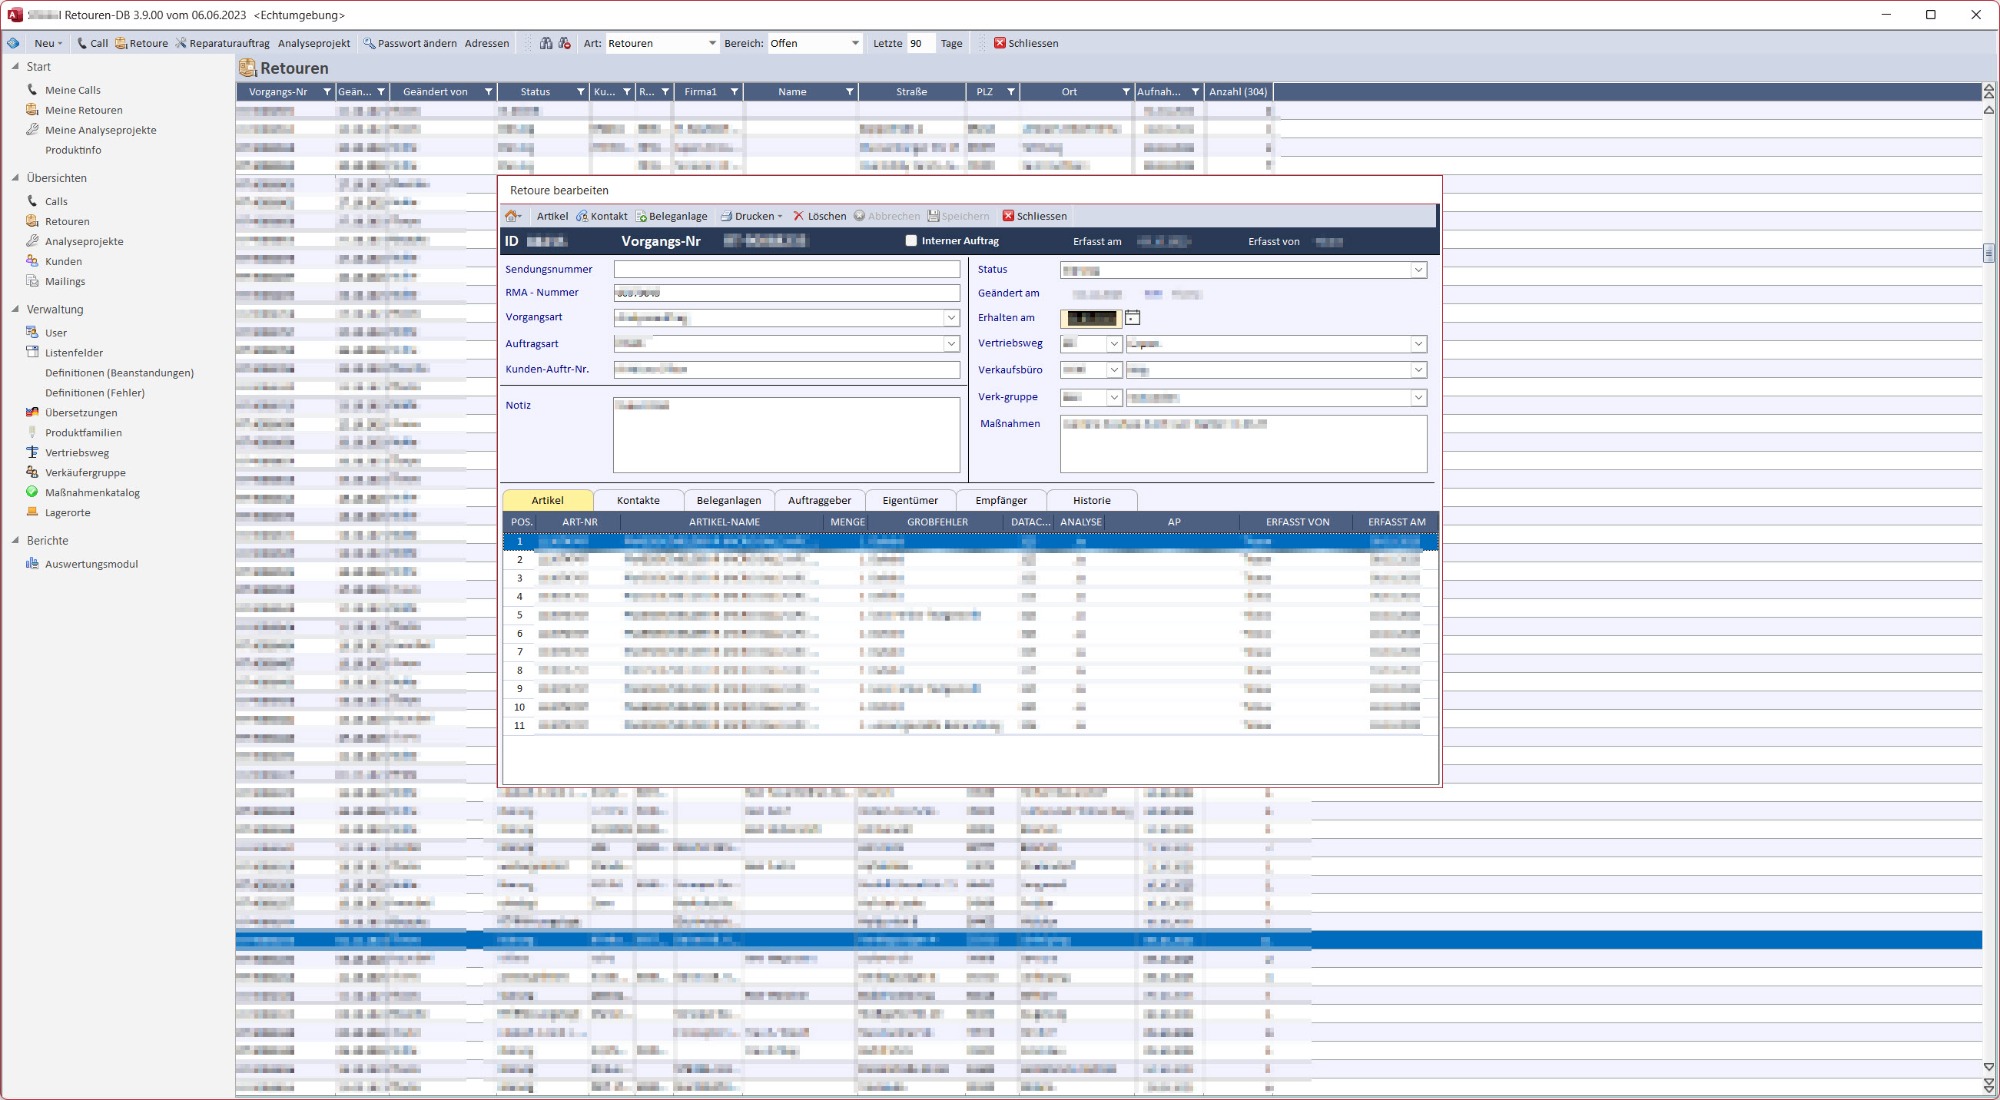
Task: Enable the Interner Auftrag checkbox
Action: [911, 241]
